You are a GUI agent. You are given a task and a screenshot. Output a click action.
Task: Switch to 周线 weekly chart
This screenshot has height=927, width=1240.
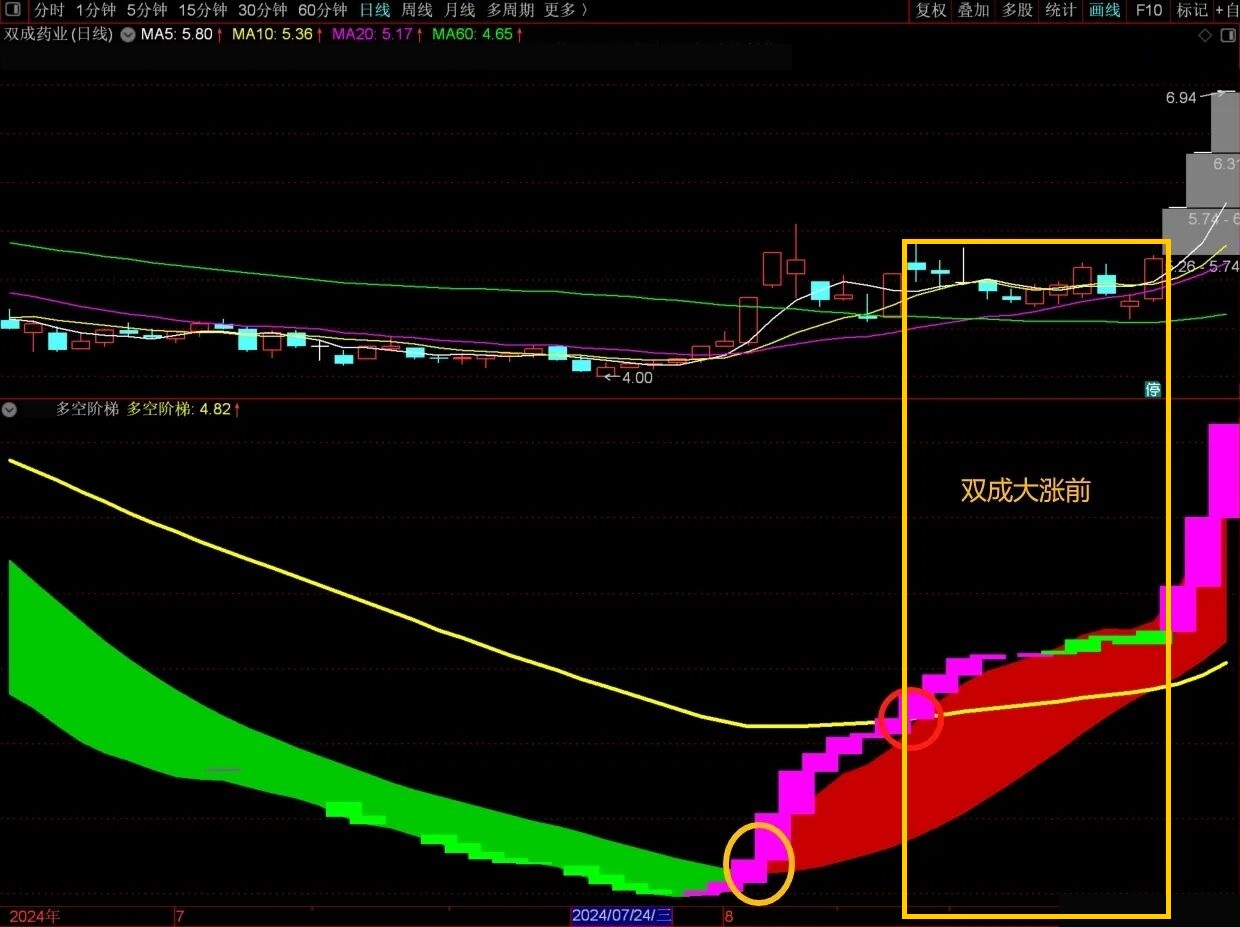tap(417, 10)
